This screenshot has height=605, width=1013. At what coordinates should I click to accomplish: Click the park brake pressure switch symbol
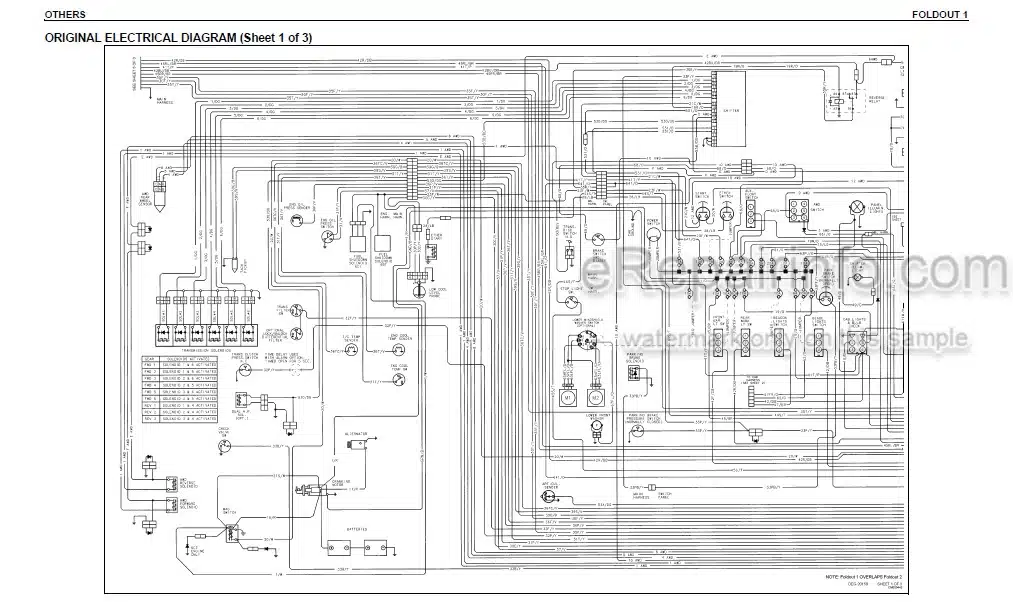tap(636, 430)
